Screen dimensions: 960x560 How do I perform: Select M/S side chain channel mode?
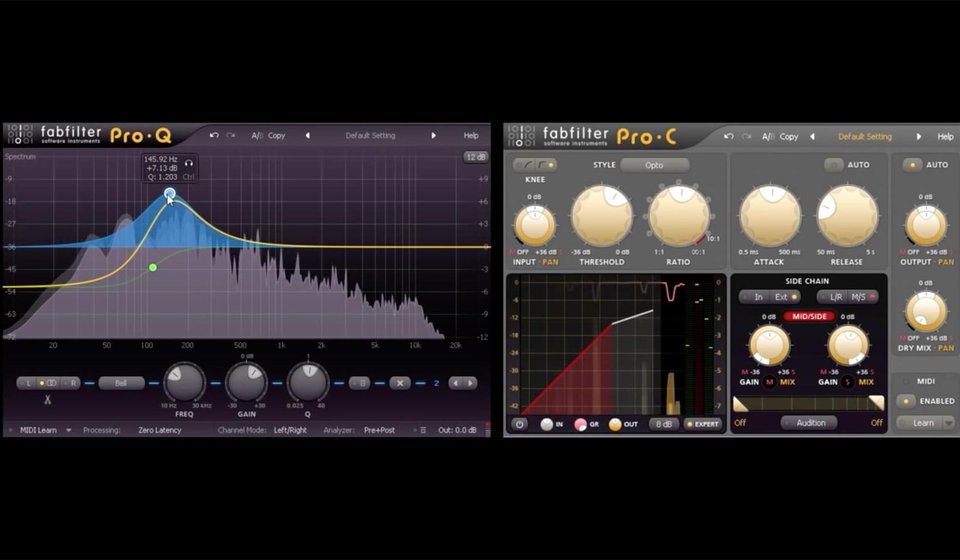(863, 297)
